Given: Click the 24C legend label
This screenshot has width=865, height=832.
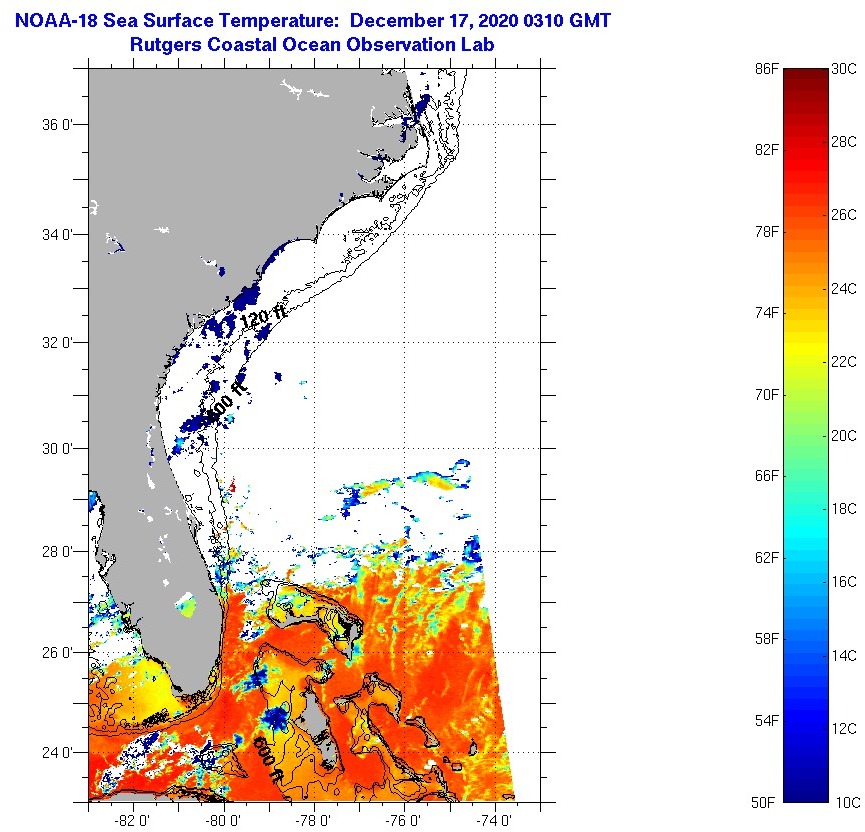Looking at the screenshot, I should [844, 289].
